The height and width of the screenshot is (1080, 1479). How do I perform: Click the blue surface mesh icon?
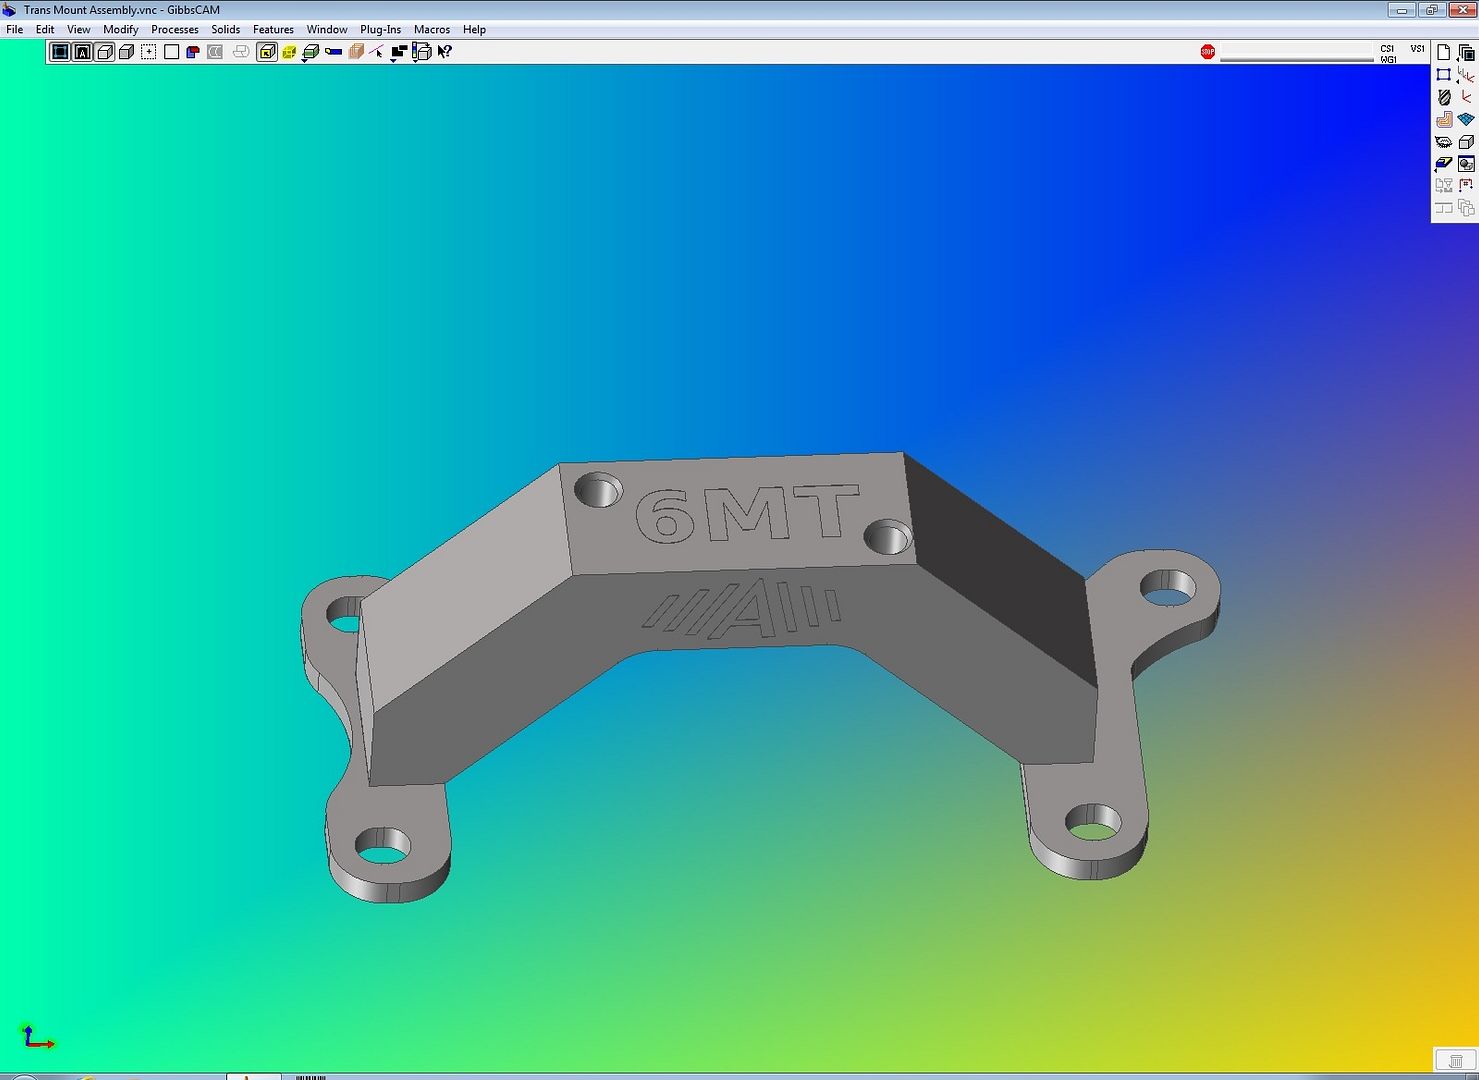1466,119
